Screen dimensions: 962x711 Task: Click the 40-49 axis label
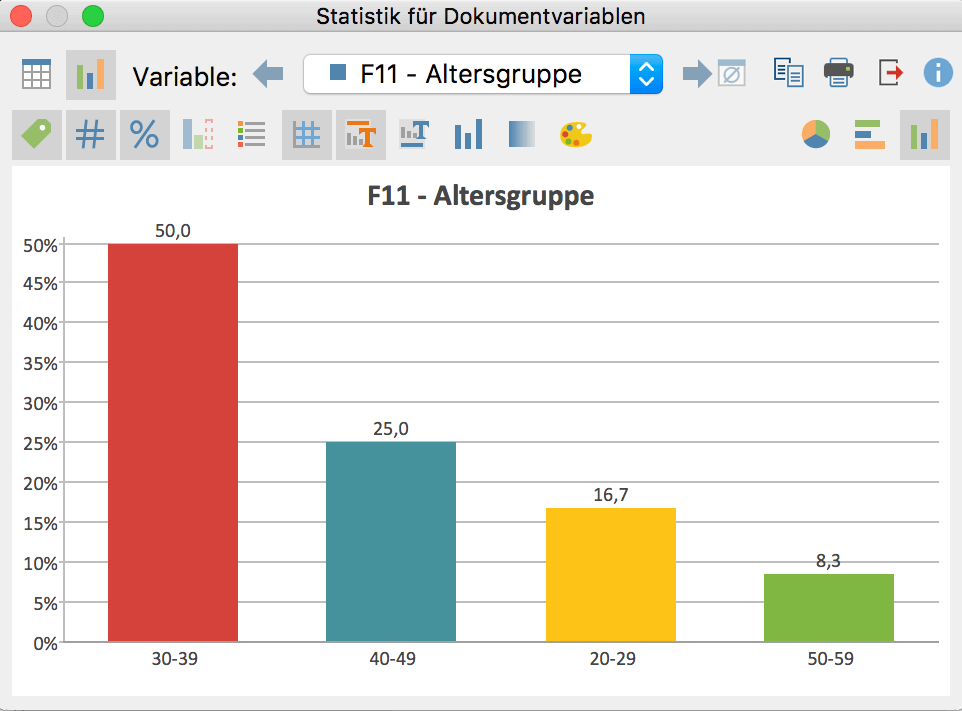pyautogui.click(x=393, y=659)
